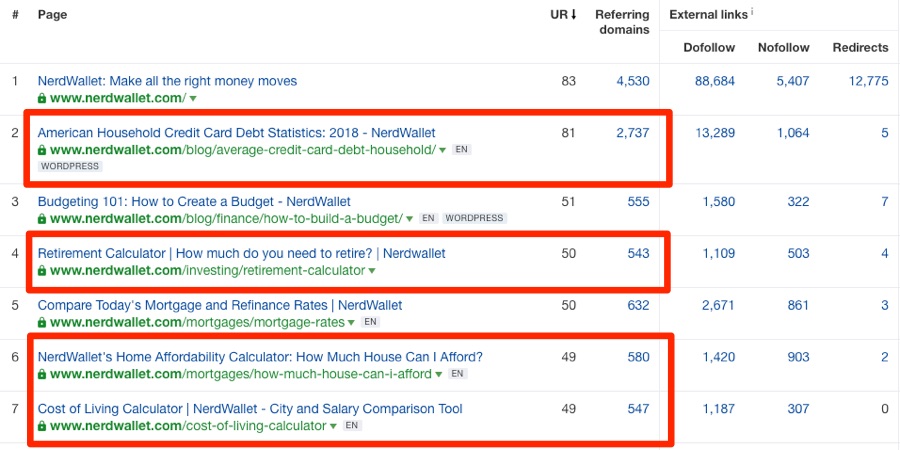Open referring domains count 4,530
900x450 pixels.
click(633, 82)
